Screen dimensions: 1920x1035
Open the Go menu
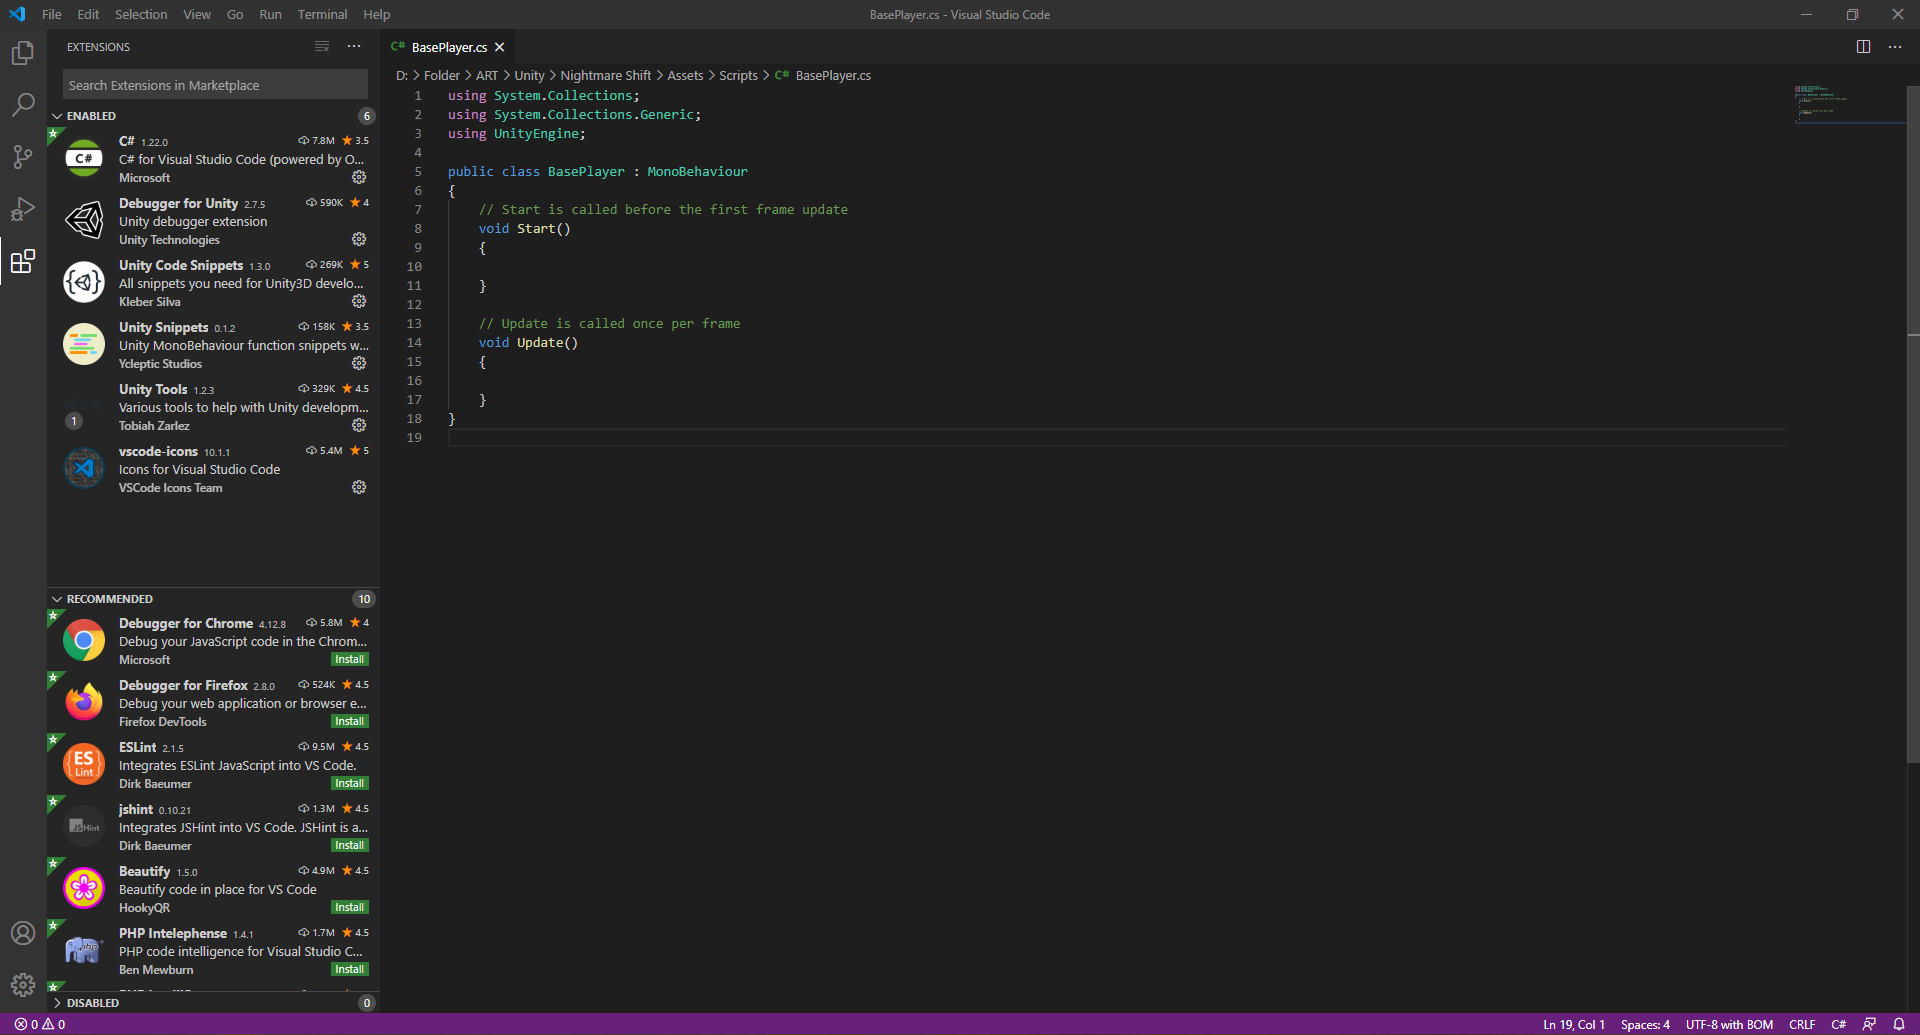click(x=235, y=14)
